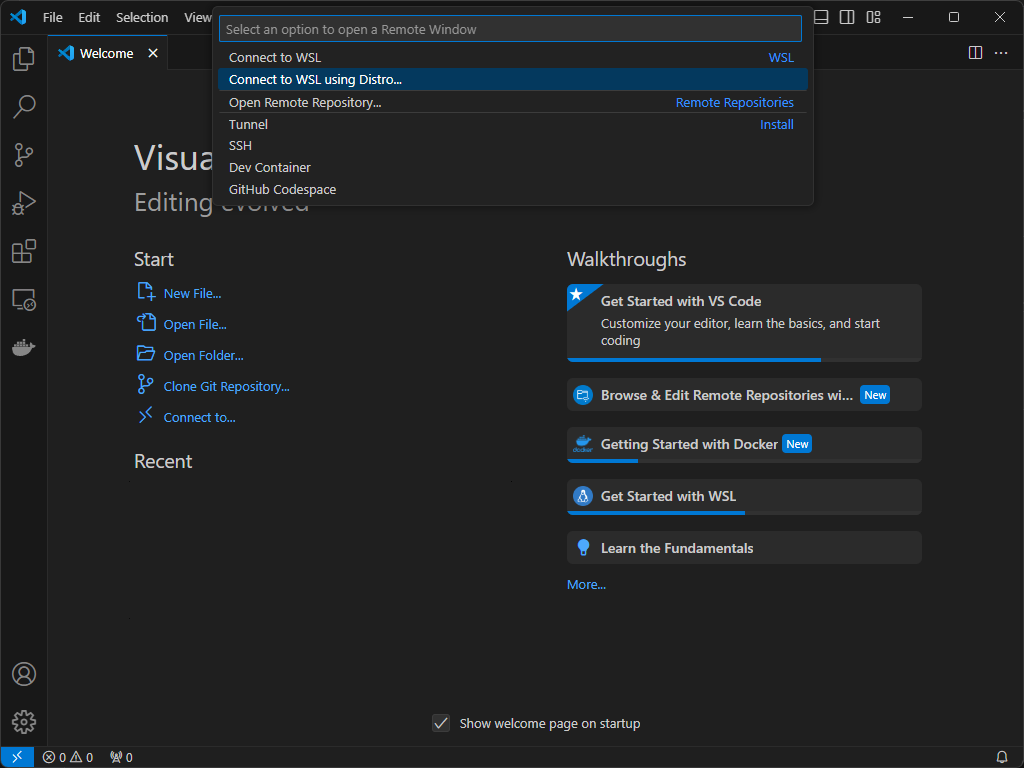Choose Tunnel option in remote picker
This screenshot has height=768, width=1024.
513,124
